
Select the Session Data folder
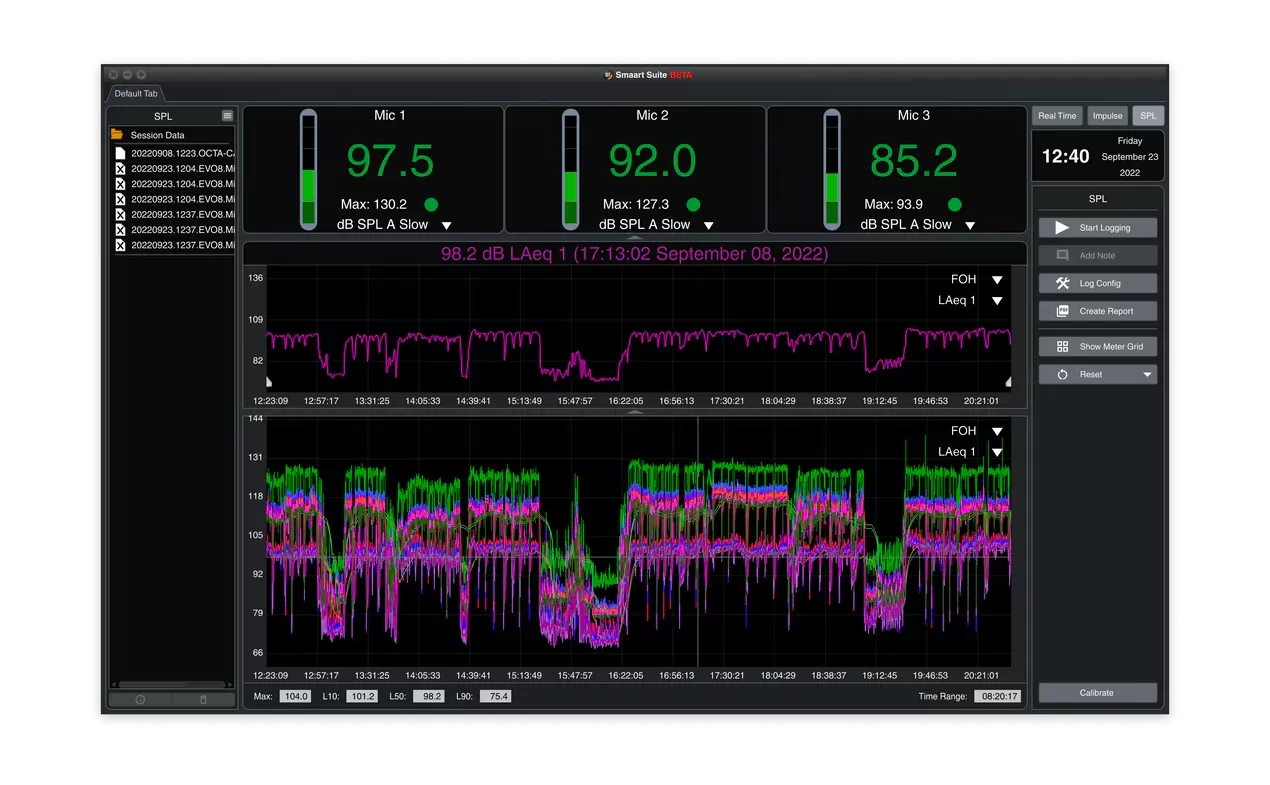(171, 135)
